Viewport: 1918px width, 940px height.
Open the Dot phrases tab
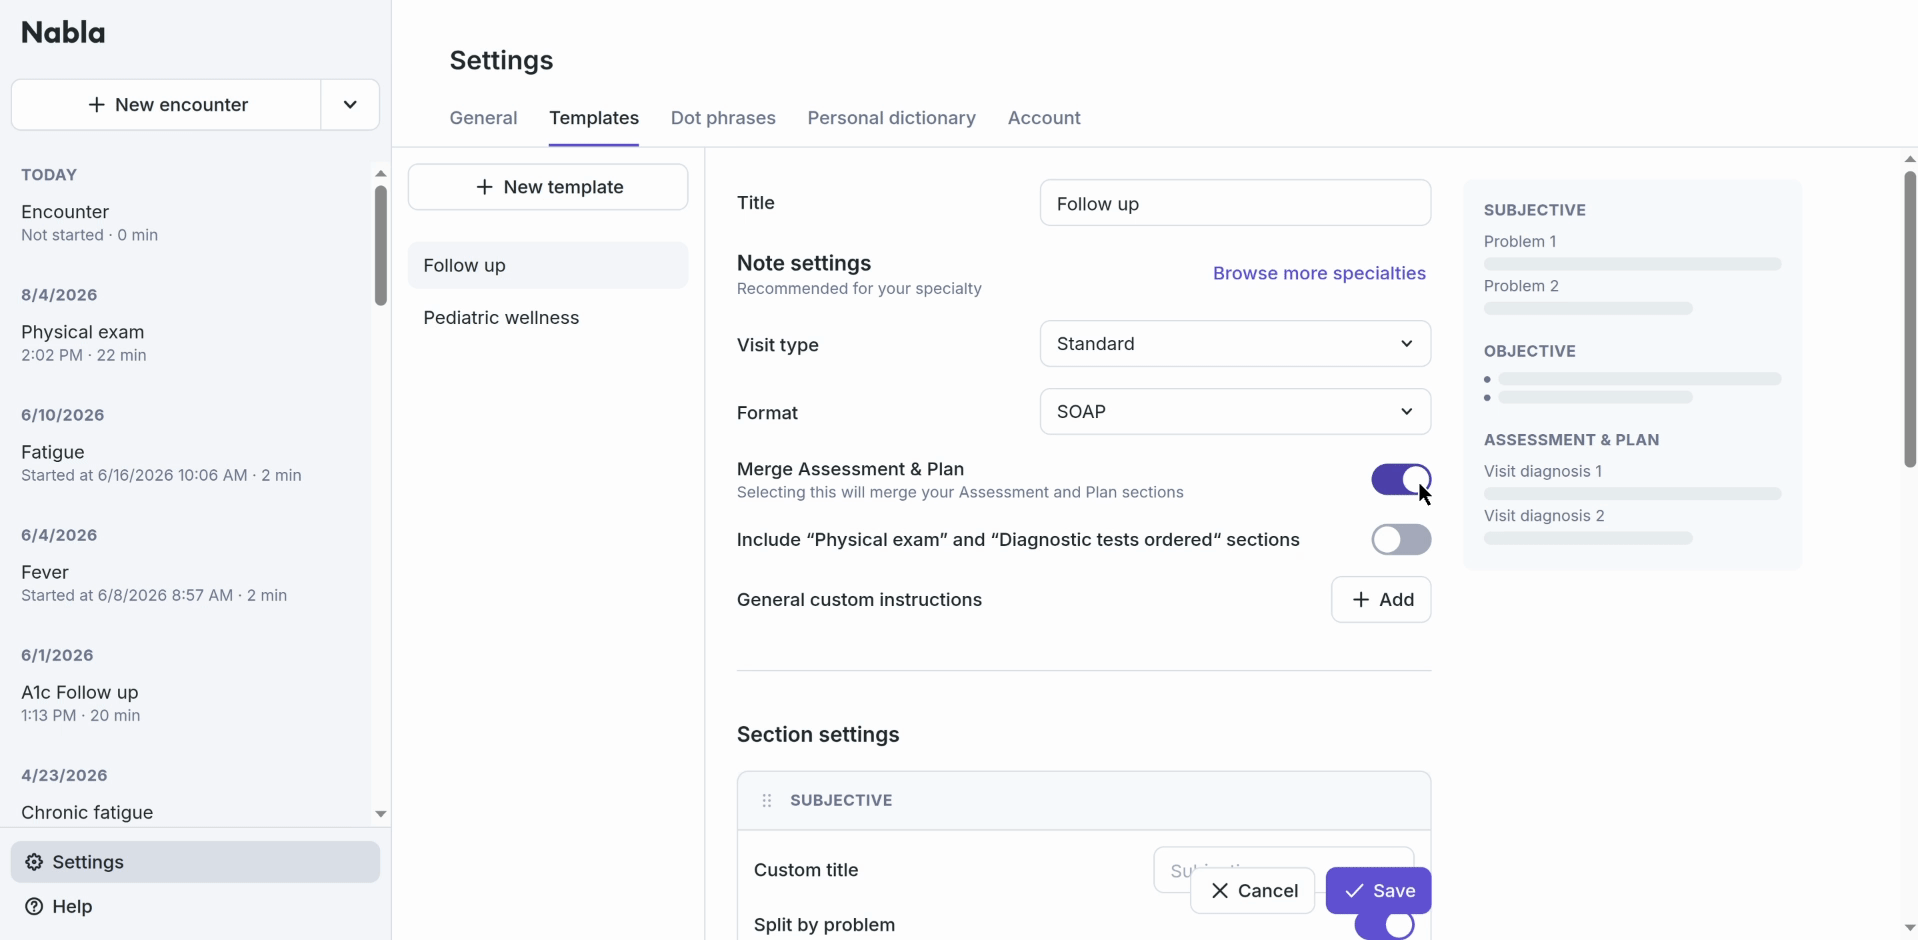coord(723,118)
